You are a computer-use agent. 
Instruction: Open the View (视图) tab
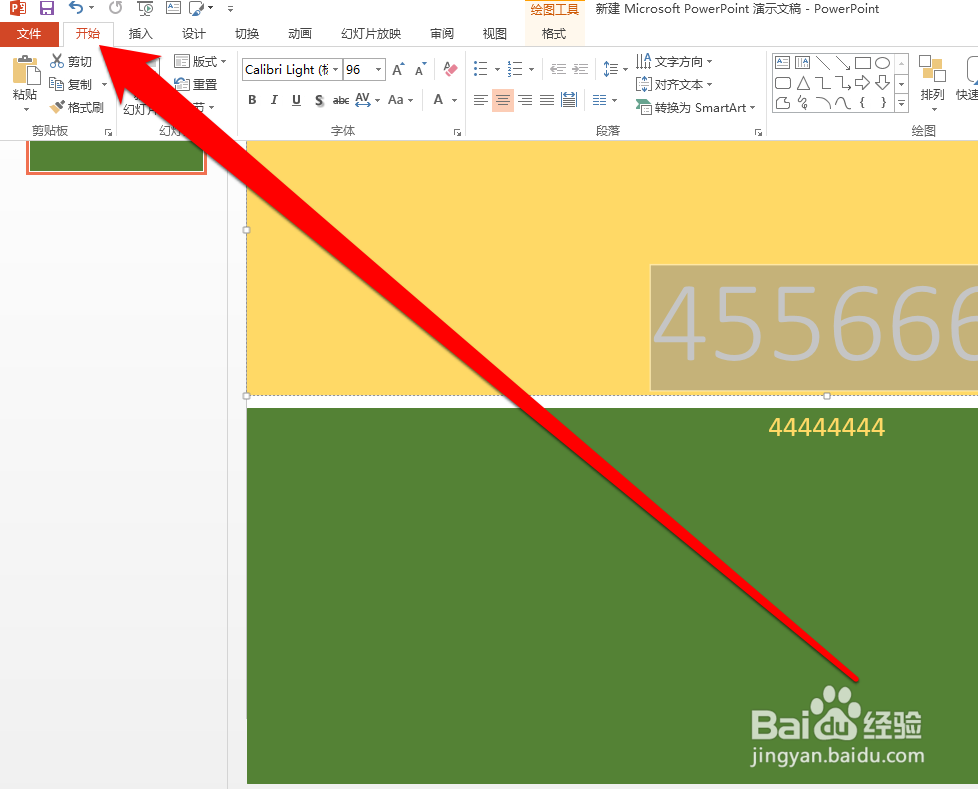point(495,34)
